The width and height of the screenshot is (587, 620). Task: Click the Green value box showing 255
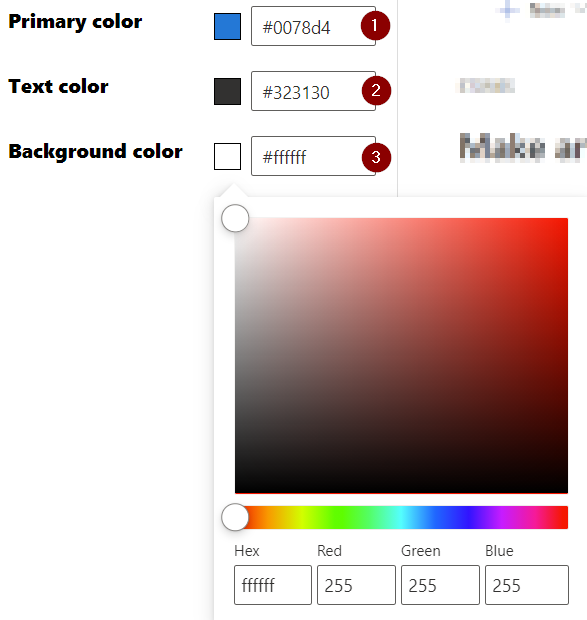pyautogui.click(x=440, y=585)
